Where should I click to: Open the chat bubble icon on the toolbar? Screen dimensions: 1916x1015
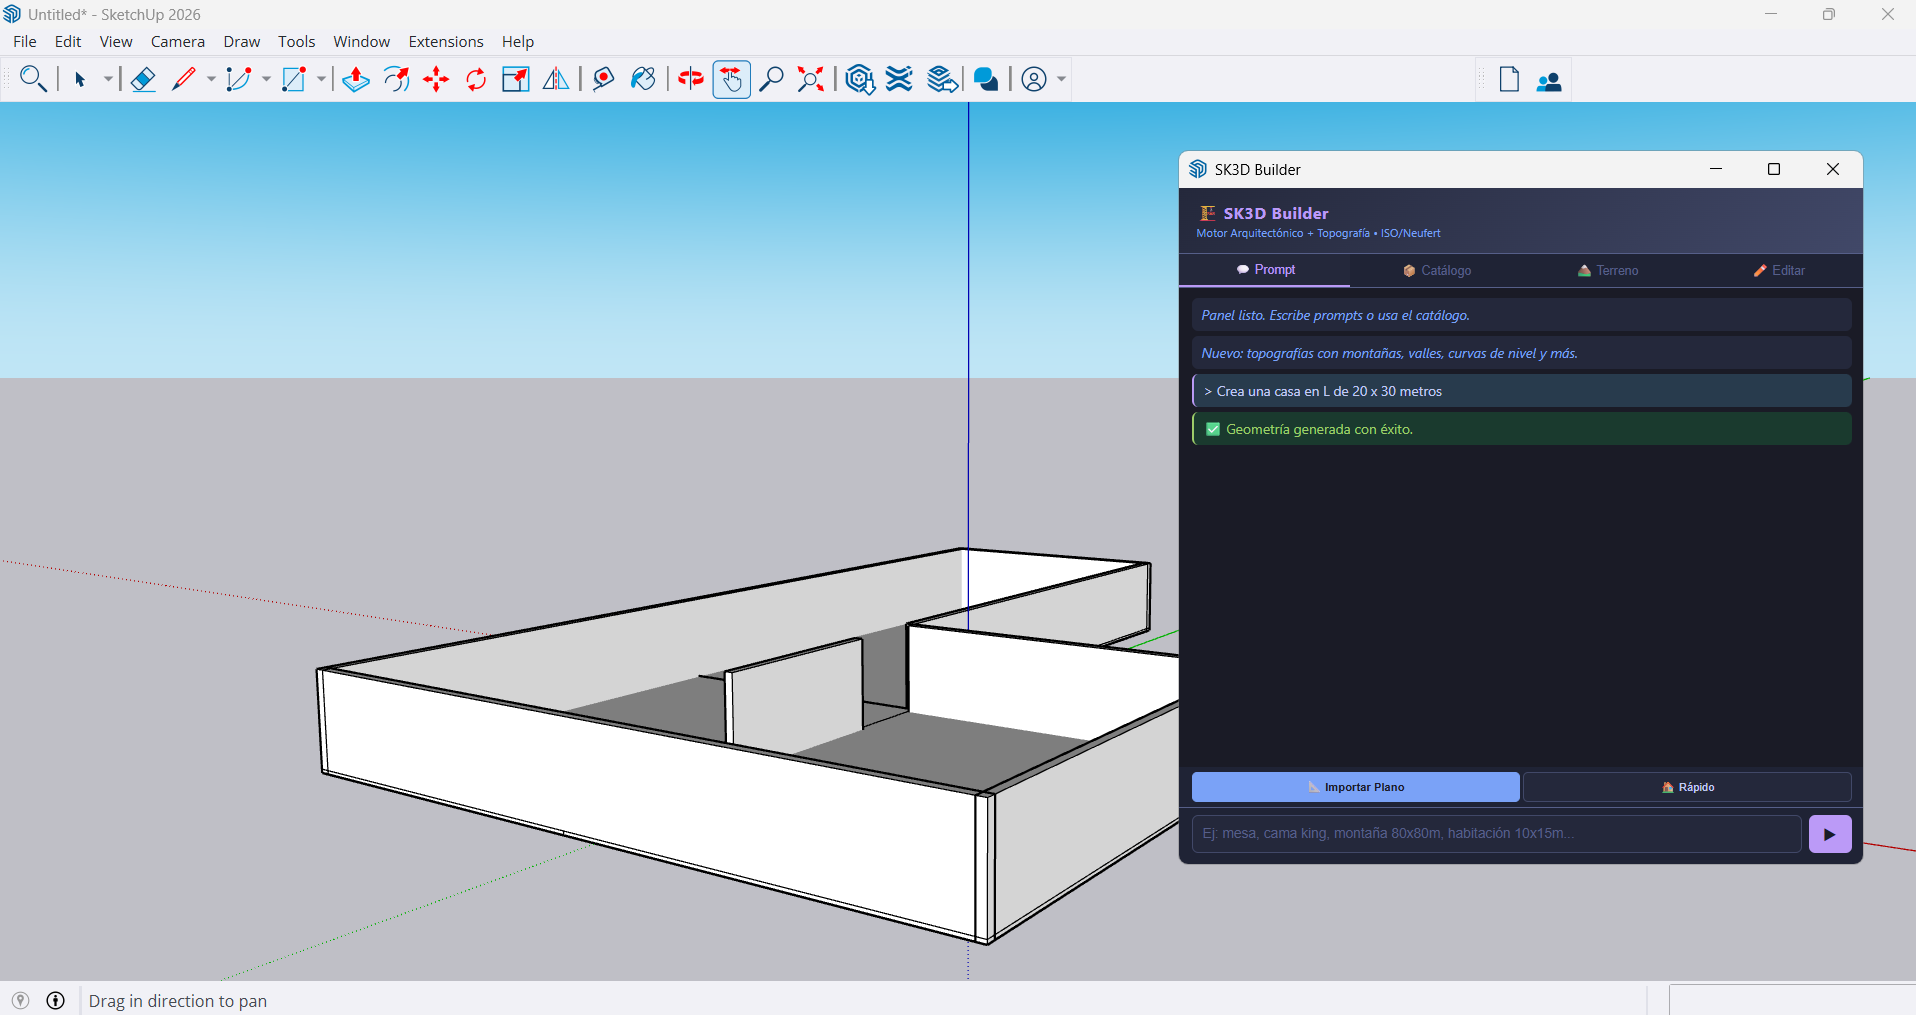click(986, 79)
